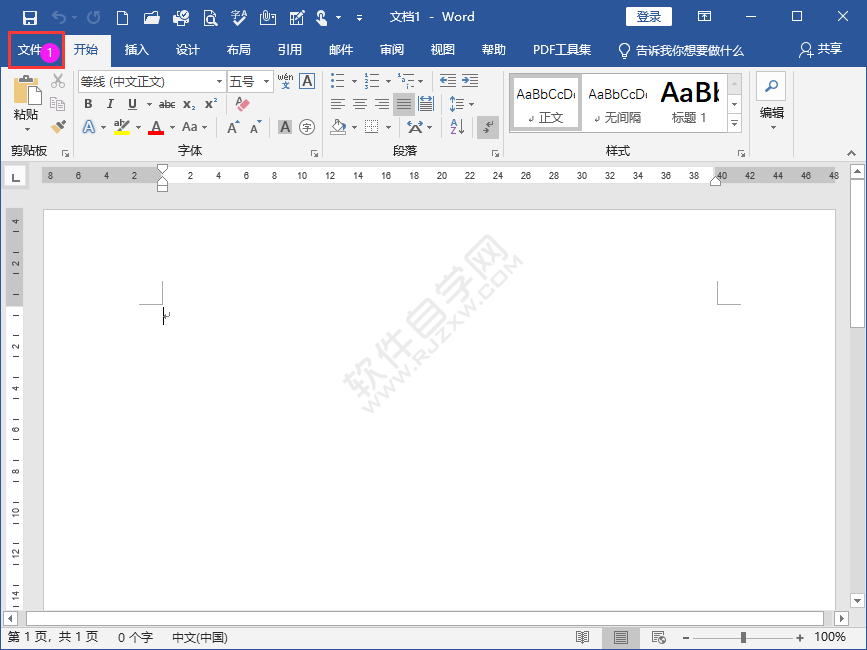
Task: Enable show/hide paragraph marks
Action: [488, 127]
